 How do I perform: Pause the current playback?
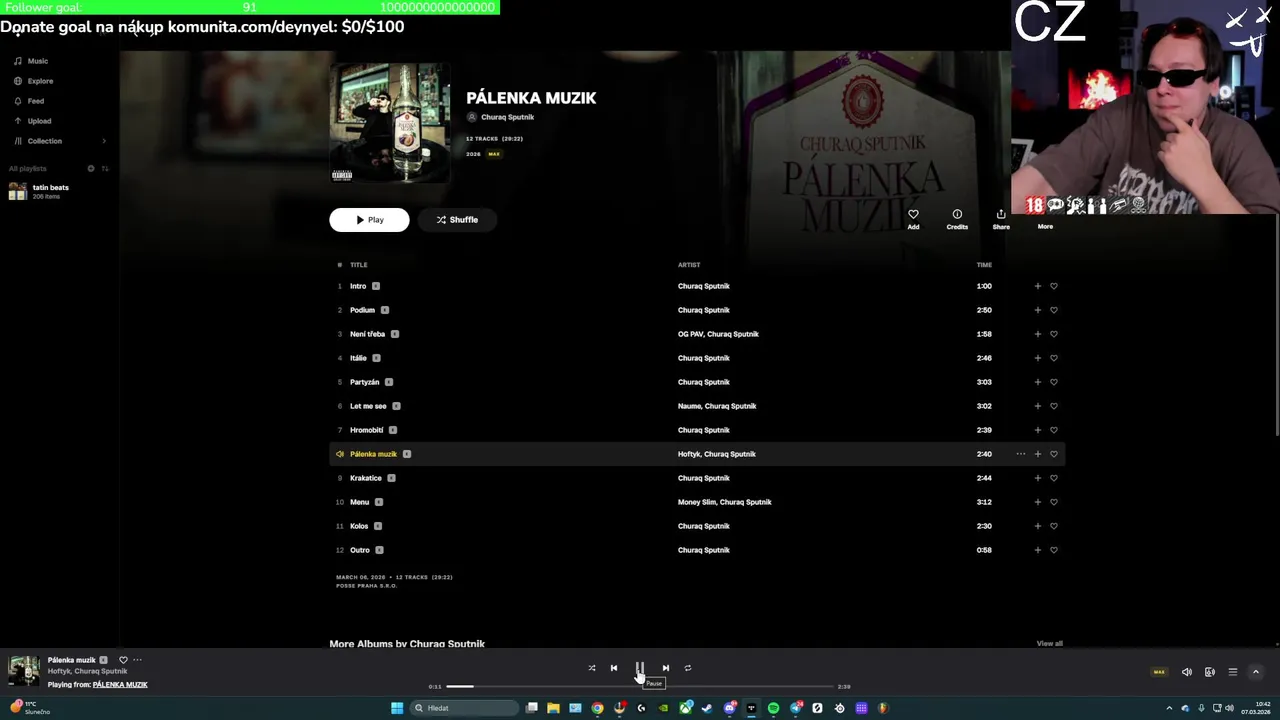tap(640, 668)
